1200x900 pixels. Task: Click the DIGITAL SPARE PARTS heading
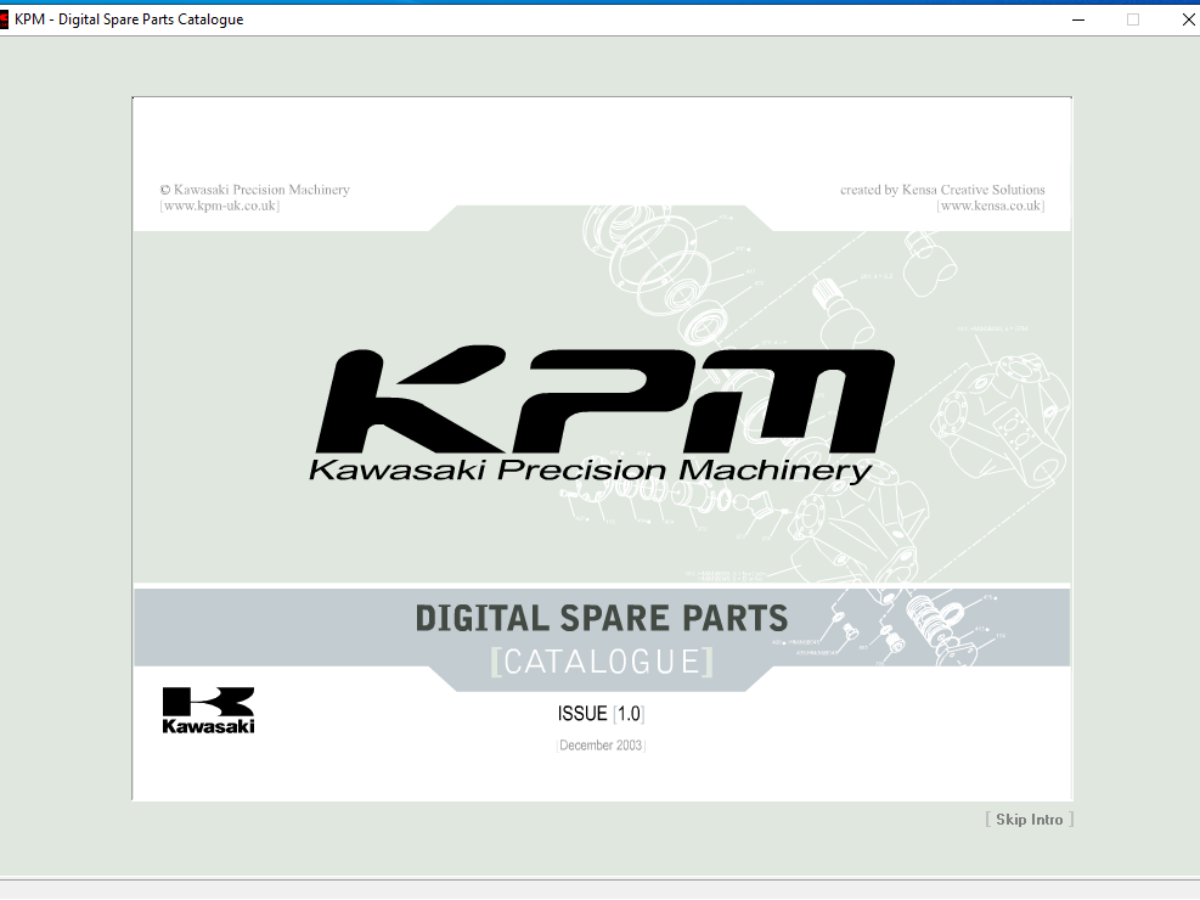pos(602,619)
